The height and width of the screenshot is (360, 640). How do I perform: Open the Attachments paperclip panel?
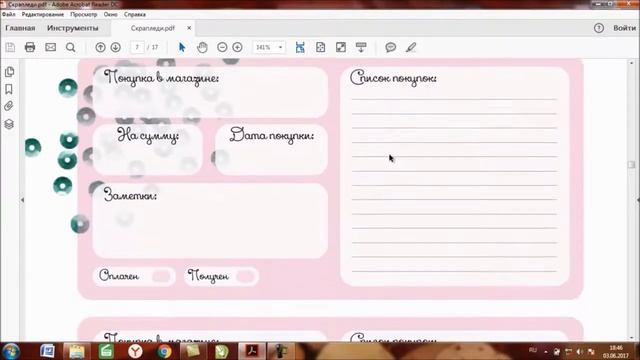point(9,106)
